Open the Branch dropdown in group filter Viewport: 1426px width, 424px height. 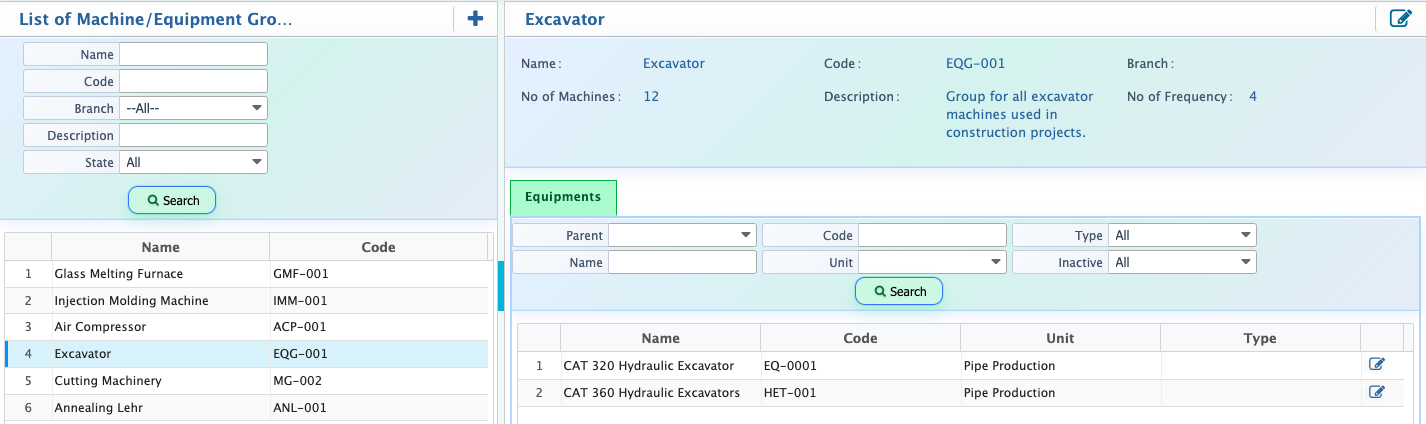pos(193,108)
